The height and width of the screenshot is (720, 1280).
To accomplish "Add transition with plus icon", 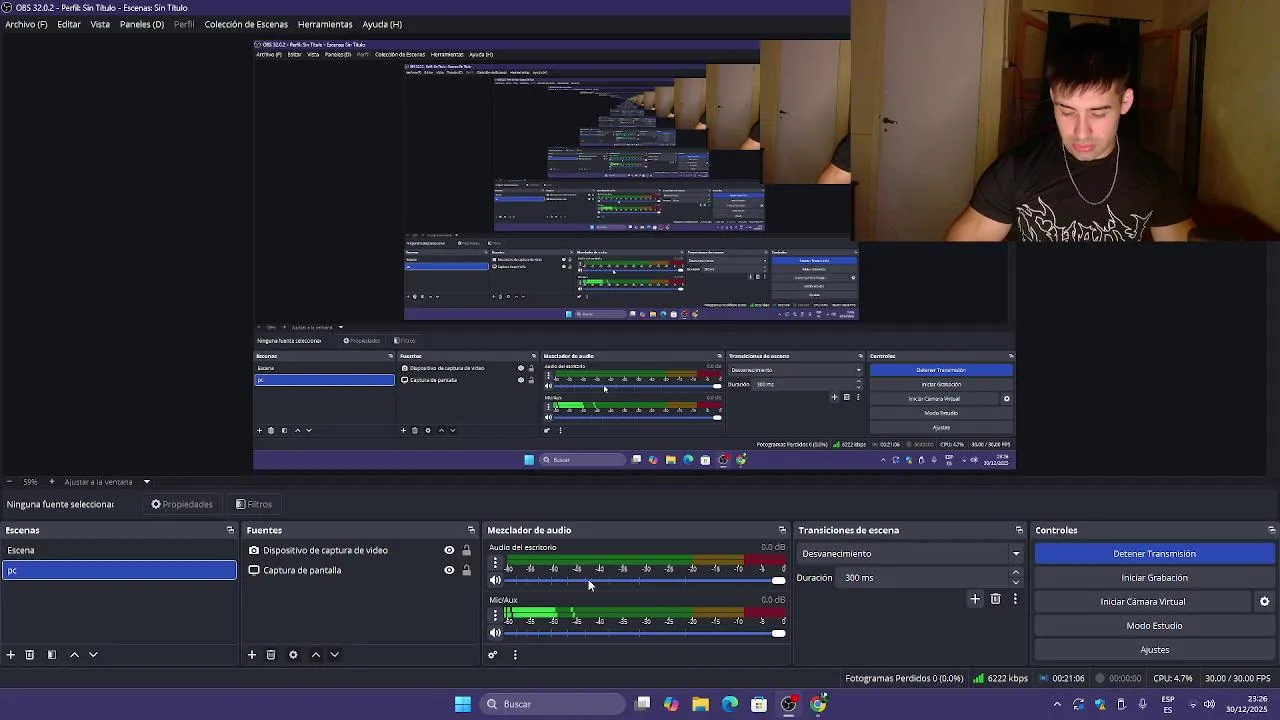I will (x=975, y=599).
